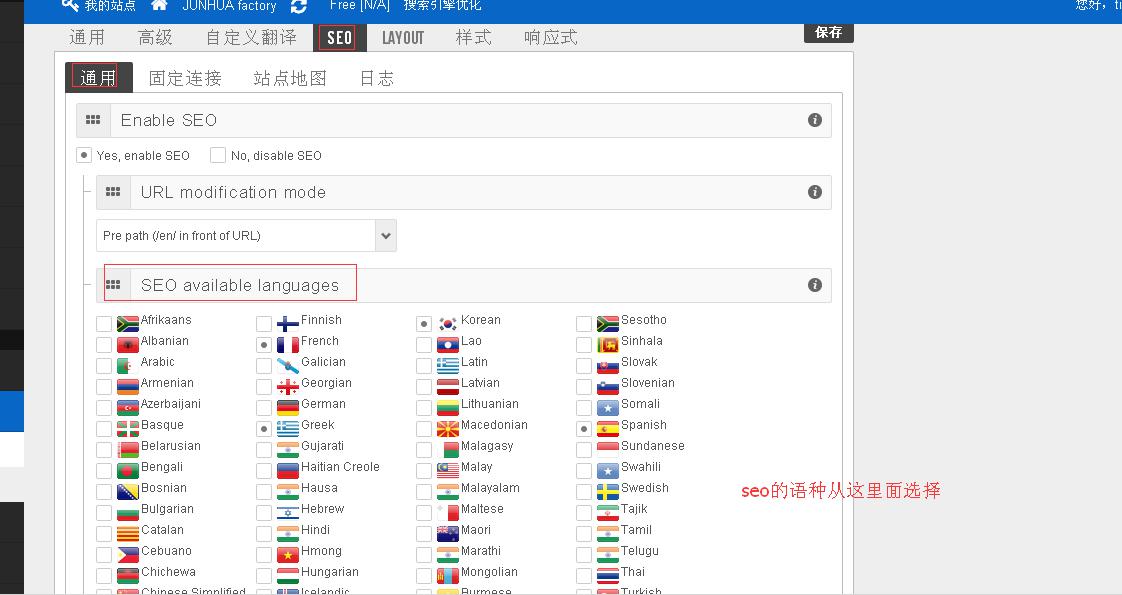Enable the Swedish language checkbox
Screen dimensions: 1122x595
click(584, 492)
